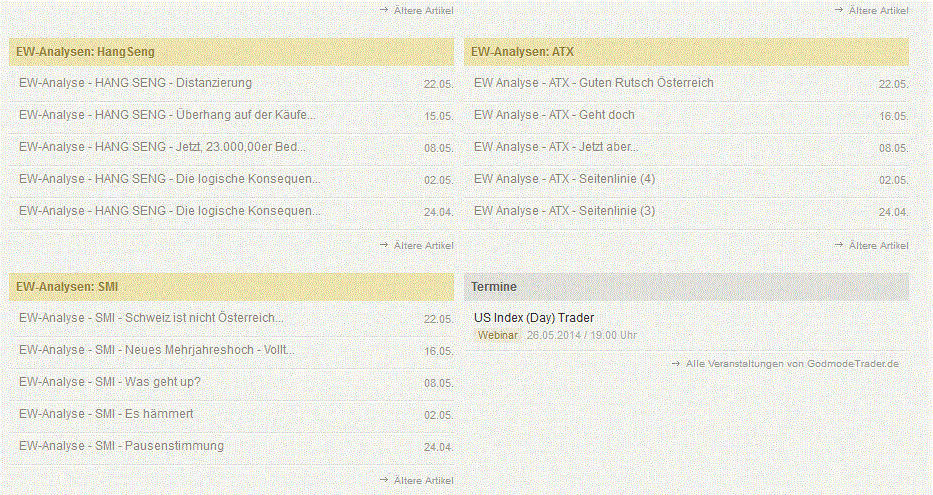Click Alle Veranstaltungen von GodmodeTrader.de

point(792,363)
